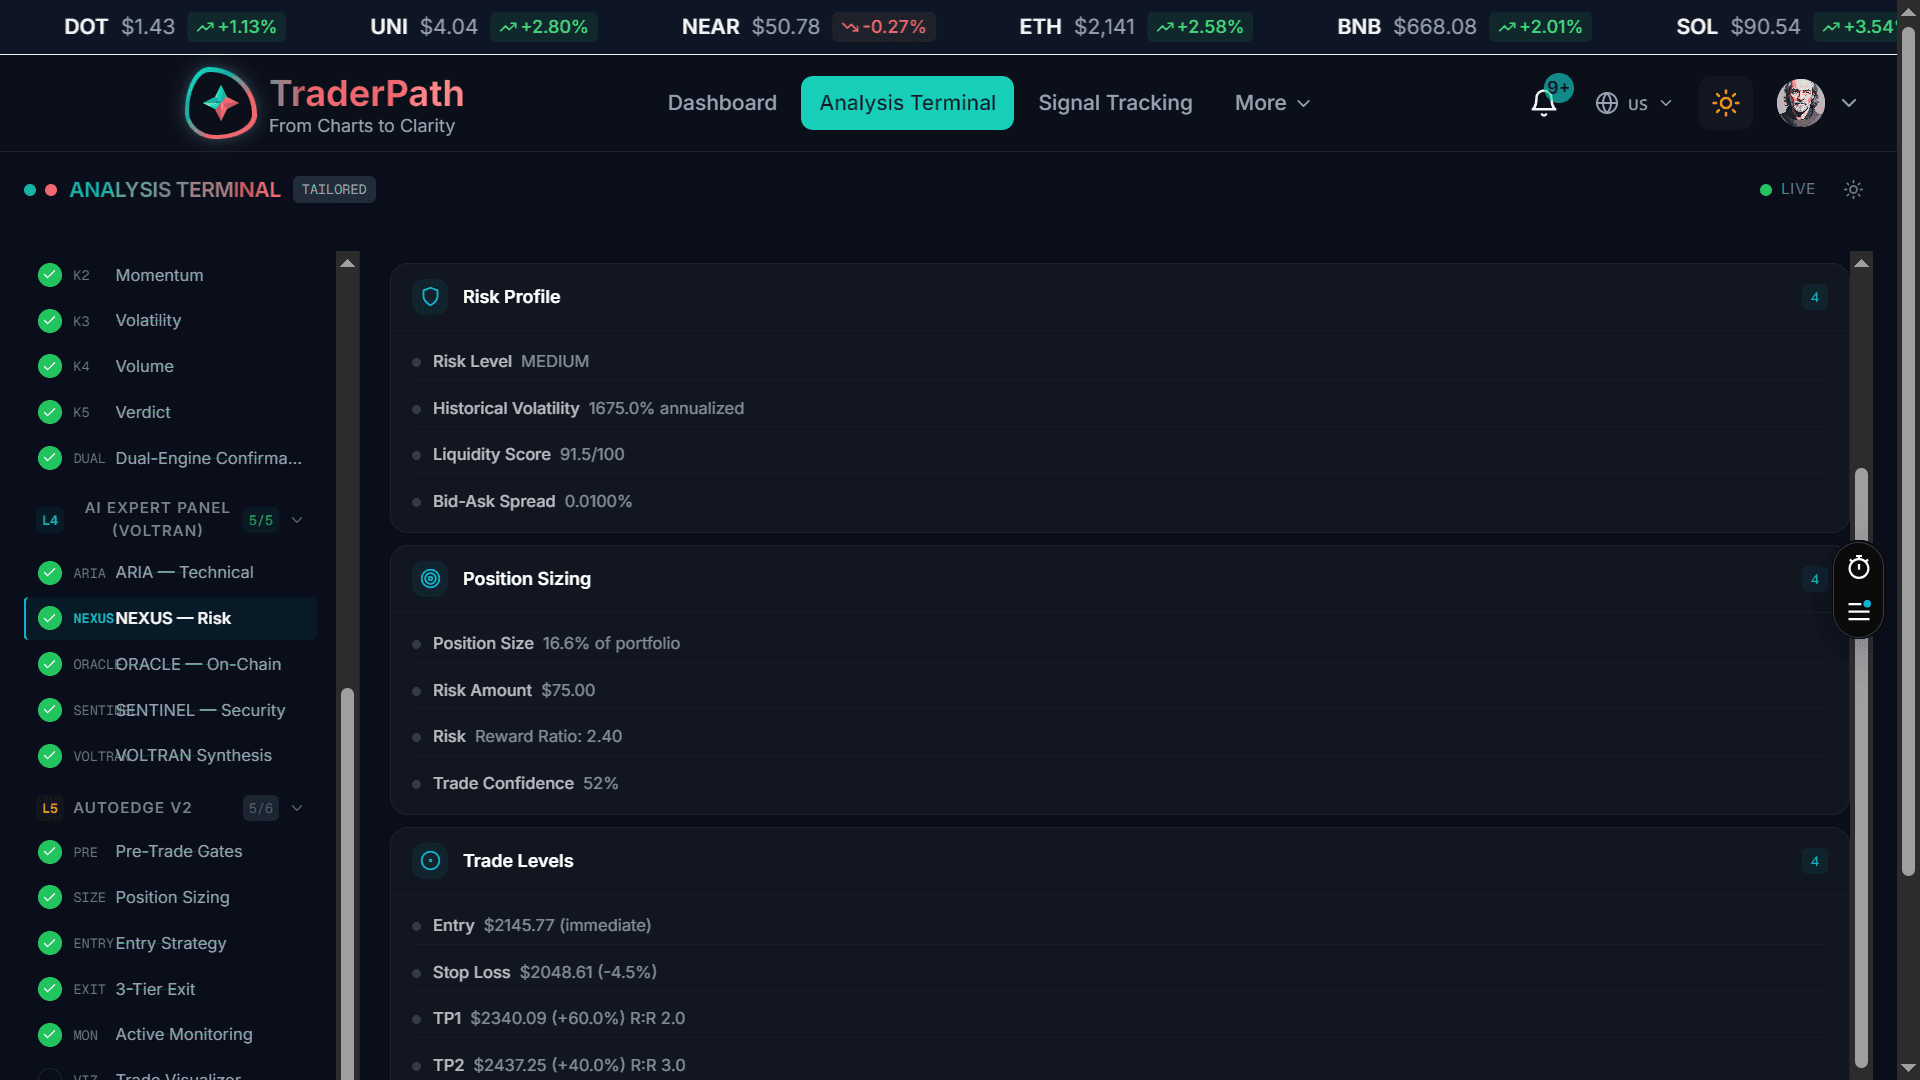Select K4 Volume step
The height and width of the screenshot is (1080, 1920).
(x=170, y=366)
